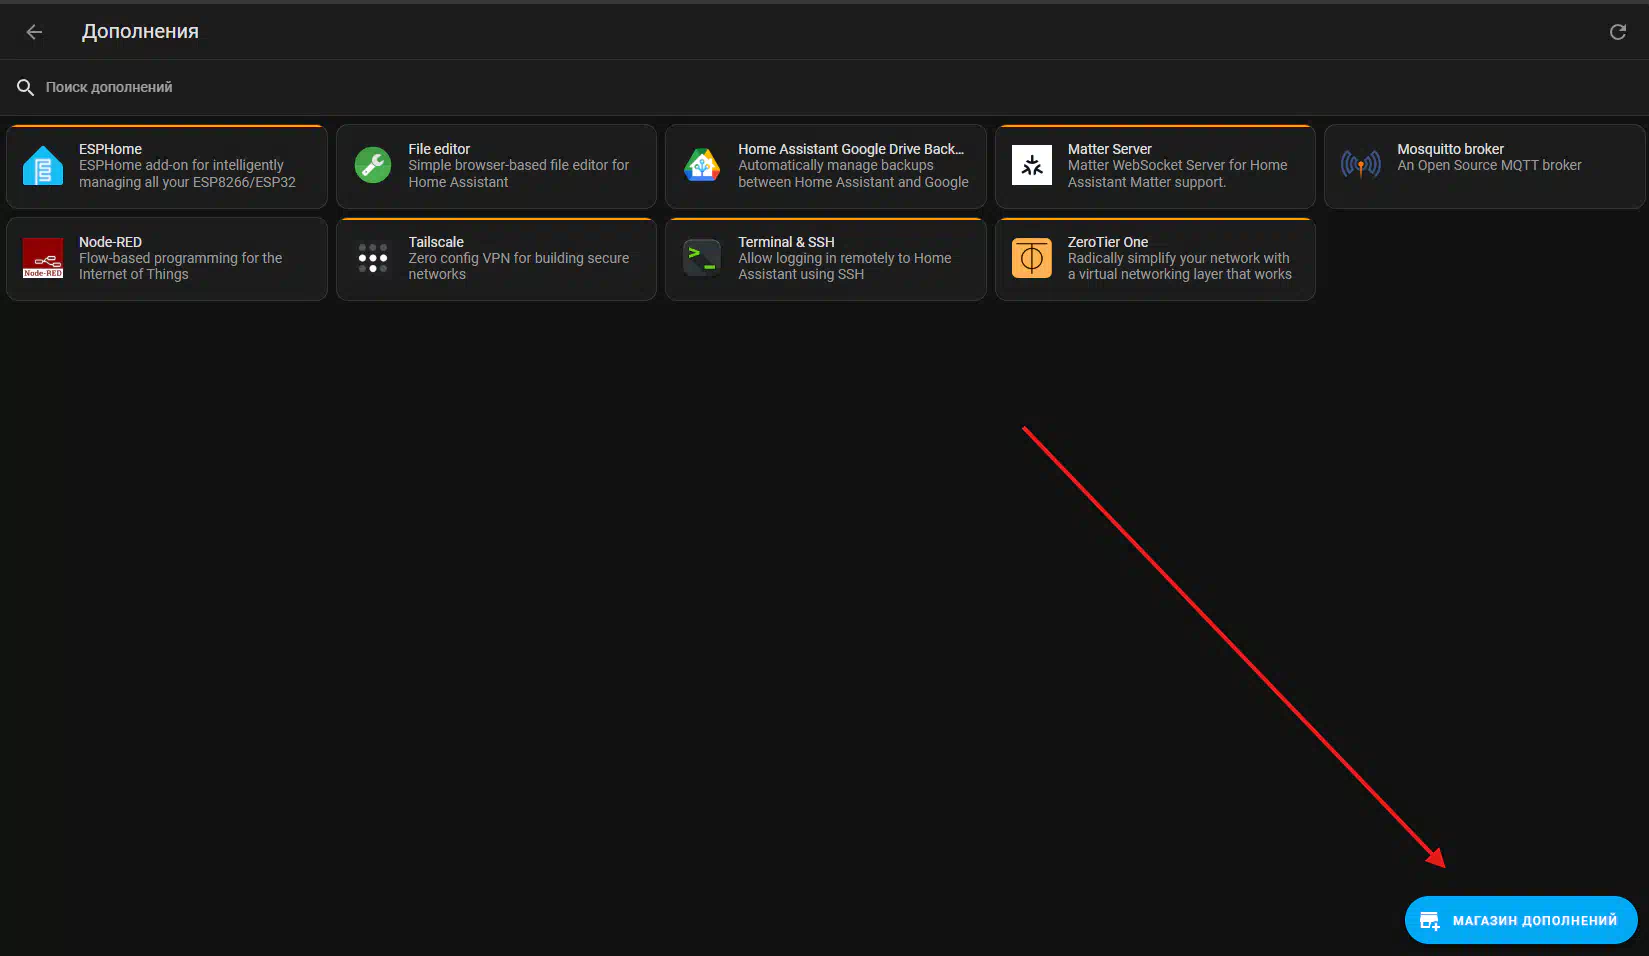The width and height of the screenshot is (1649, 956).
Task: Click 'Simple browser-based file editor' description
Action: click(x=518, y=173)
